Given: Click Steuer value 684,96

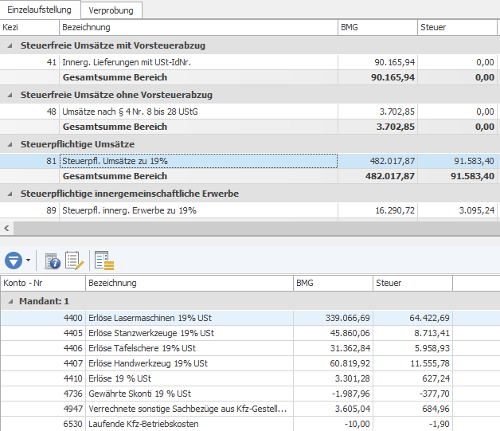Looking at the screenshot, I should tap(436, 409).
